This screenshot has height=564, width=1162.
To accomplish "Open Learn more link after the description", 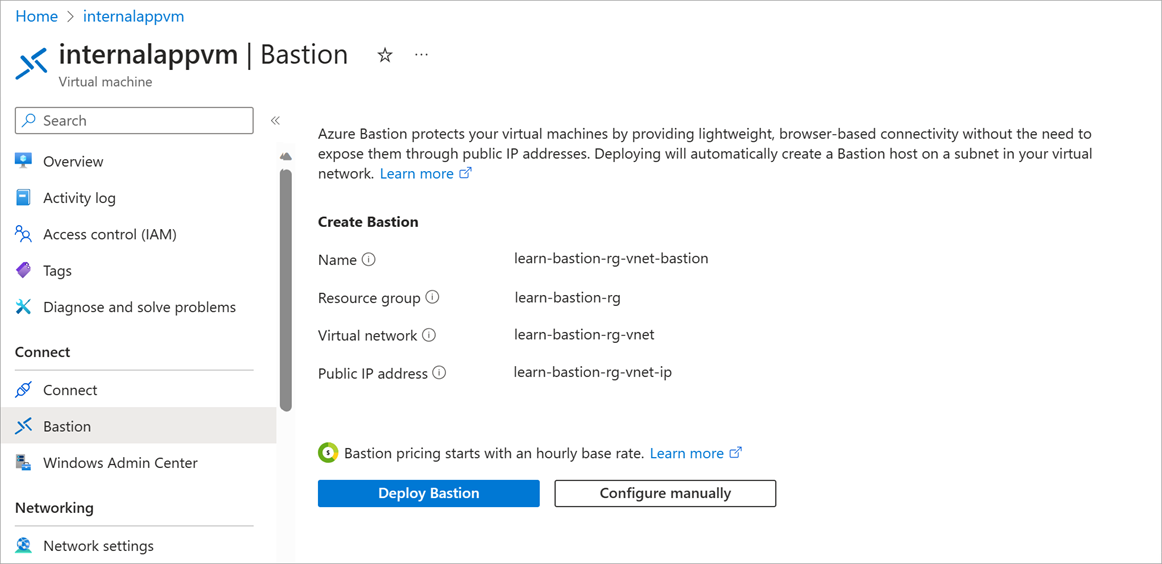I will tap(425, 173).
